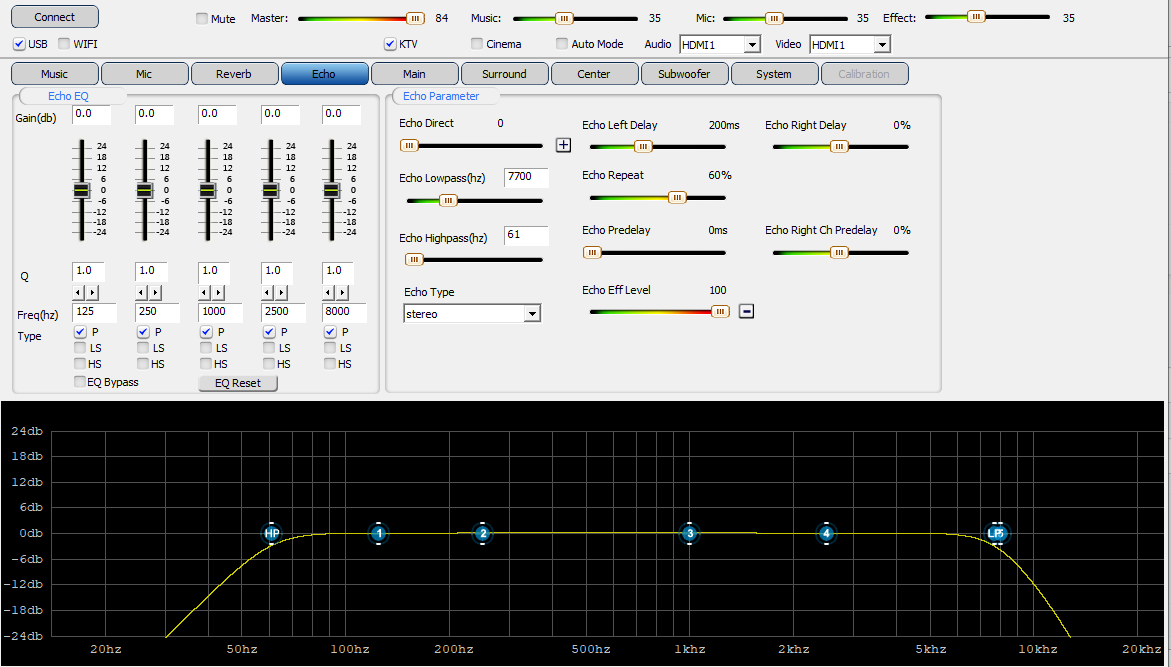Switch to the Reverb tab
The image size is (1171, 667).
pyautogui.click(x=234, y=74)
